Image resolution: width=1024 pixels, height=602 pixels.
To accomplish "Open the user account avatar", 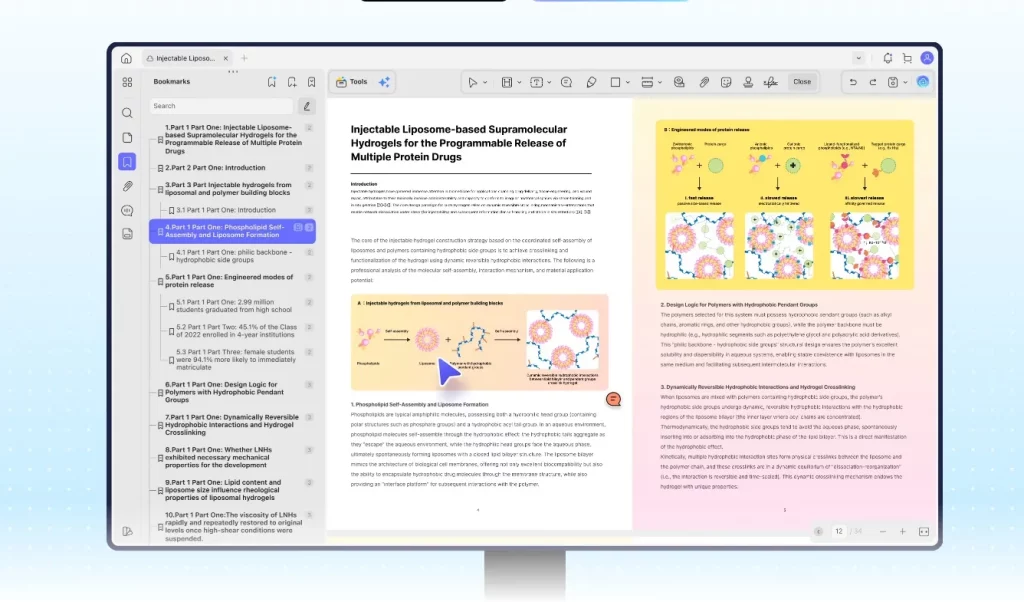I will 927,58.
